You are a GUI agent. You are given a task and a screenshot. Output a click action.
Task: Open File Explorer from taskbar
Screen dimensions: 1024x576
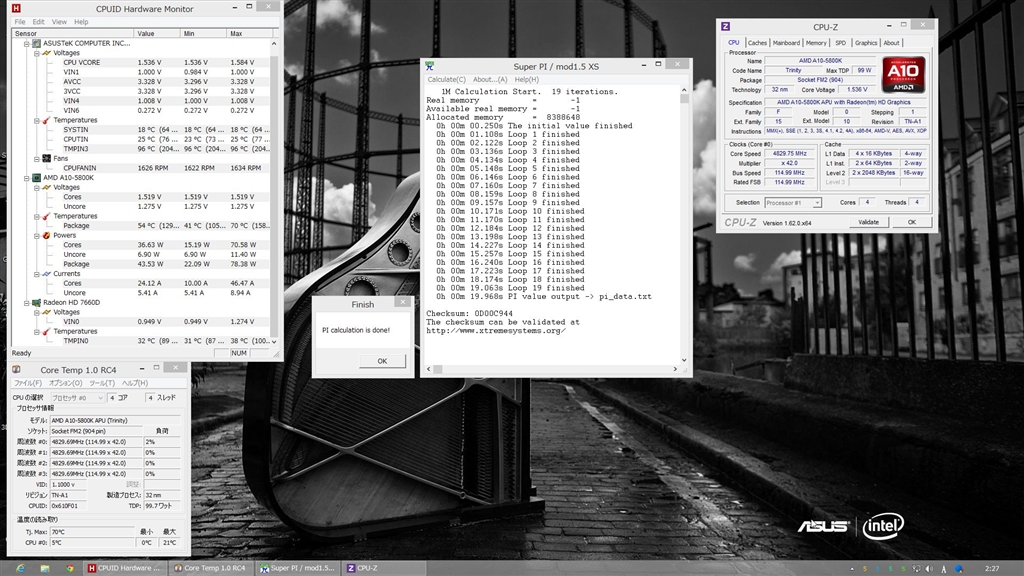[45, 568]
